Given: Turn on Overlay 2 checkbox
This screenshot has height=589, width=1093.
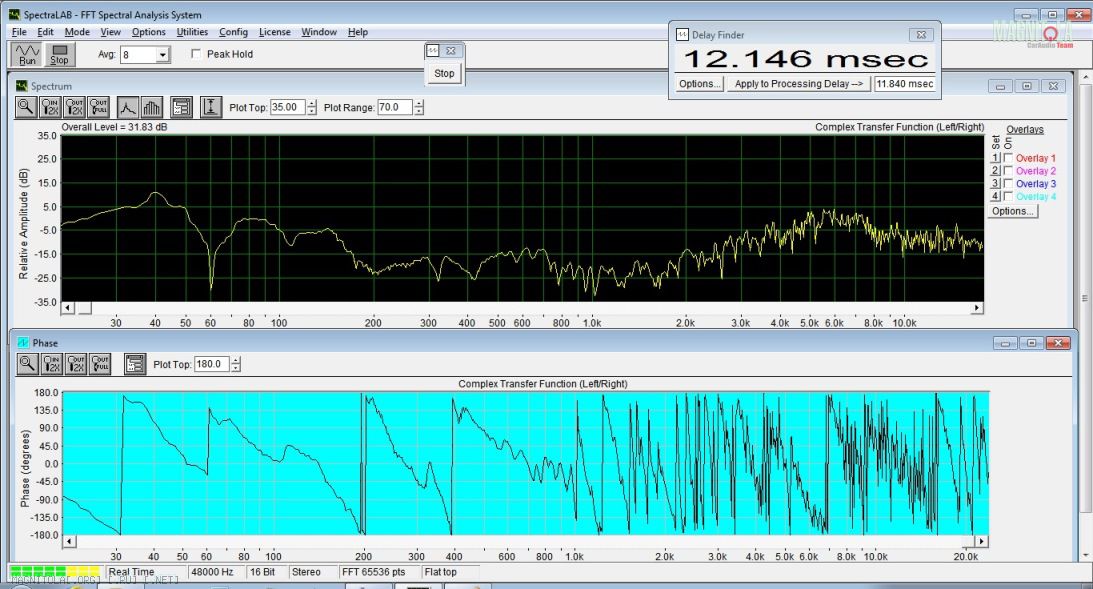Looking at the screenshot, I should point(1008,171).
